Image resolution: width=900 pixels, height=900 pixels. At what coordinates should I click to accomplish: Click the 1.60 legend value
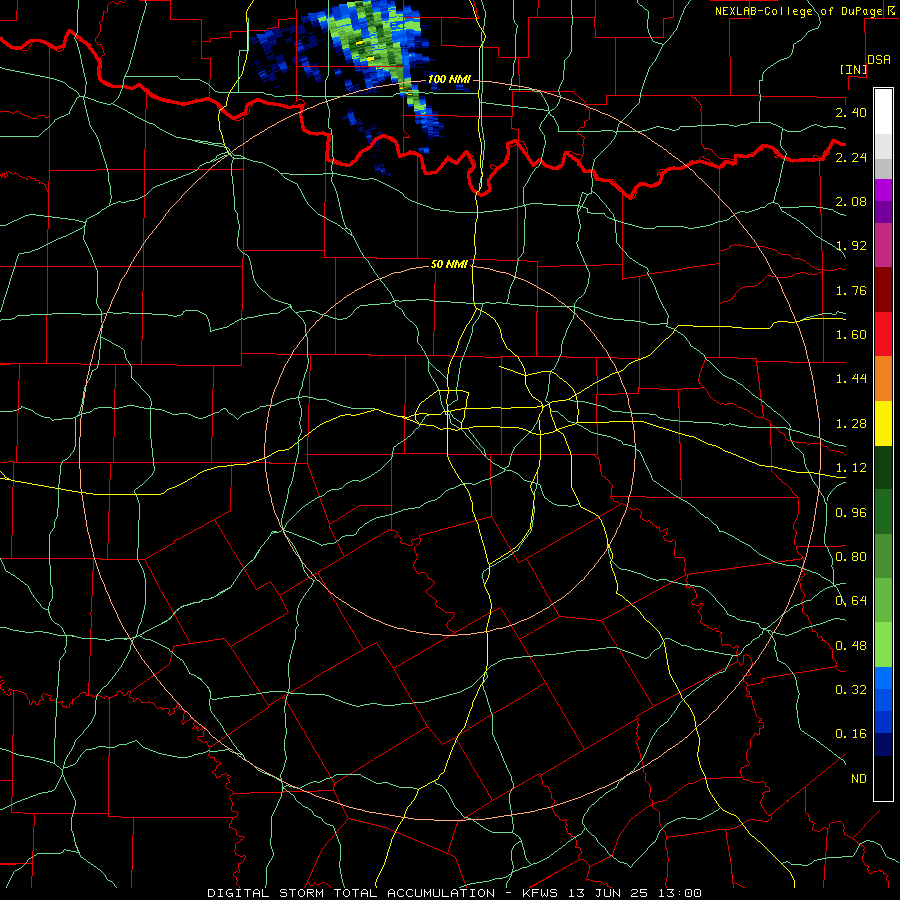coord(851,335)
